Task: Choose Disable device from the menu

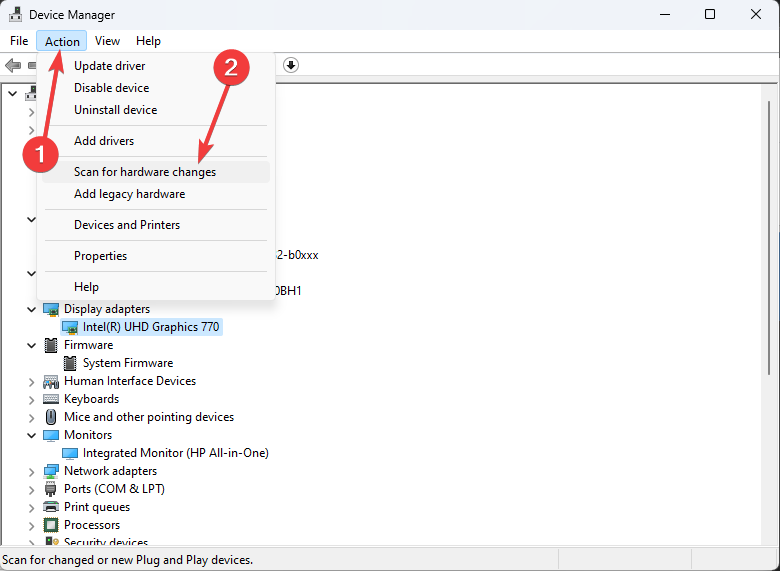Action: tap(156, 88)
